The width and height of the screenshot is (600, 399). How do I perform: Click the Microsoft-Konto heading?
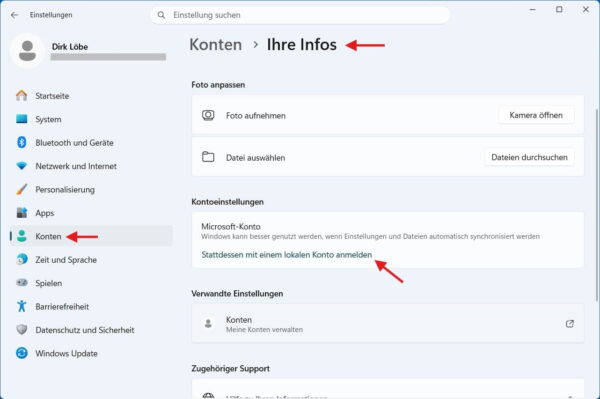[x=231, y=226]
